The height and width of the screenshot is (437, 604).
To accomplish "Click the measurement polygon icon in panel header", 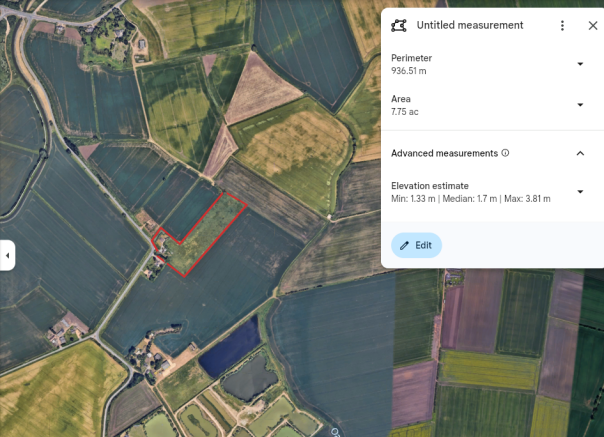I will [x=399, y=25].
